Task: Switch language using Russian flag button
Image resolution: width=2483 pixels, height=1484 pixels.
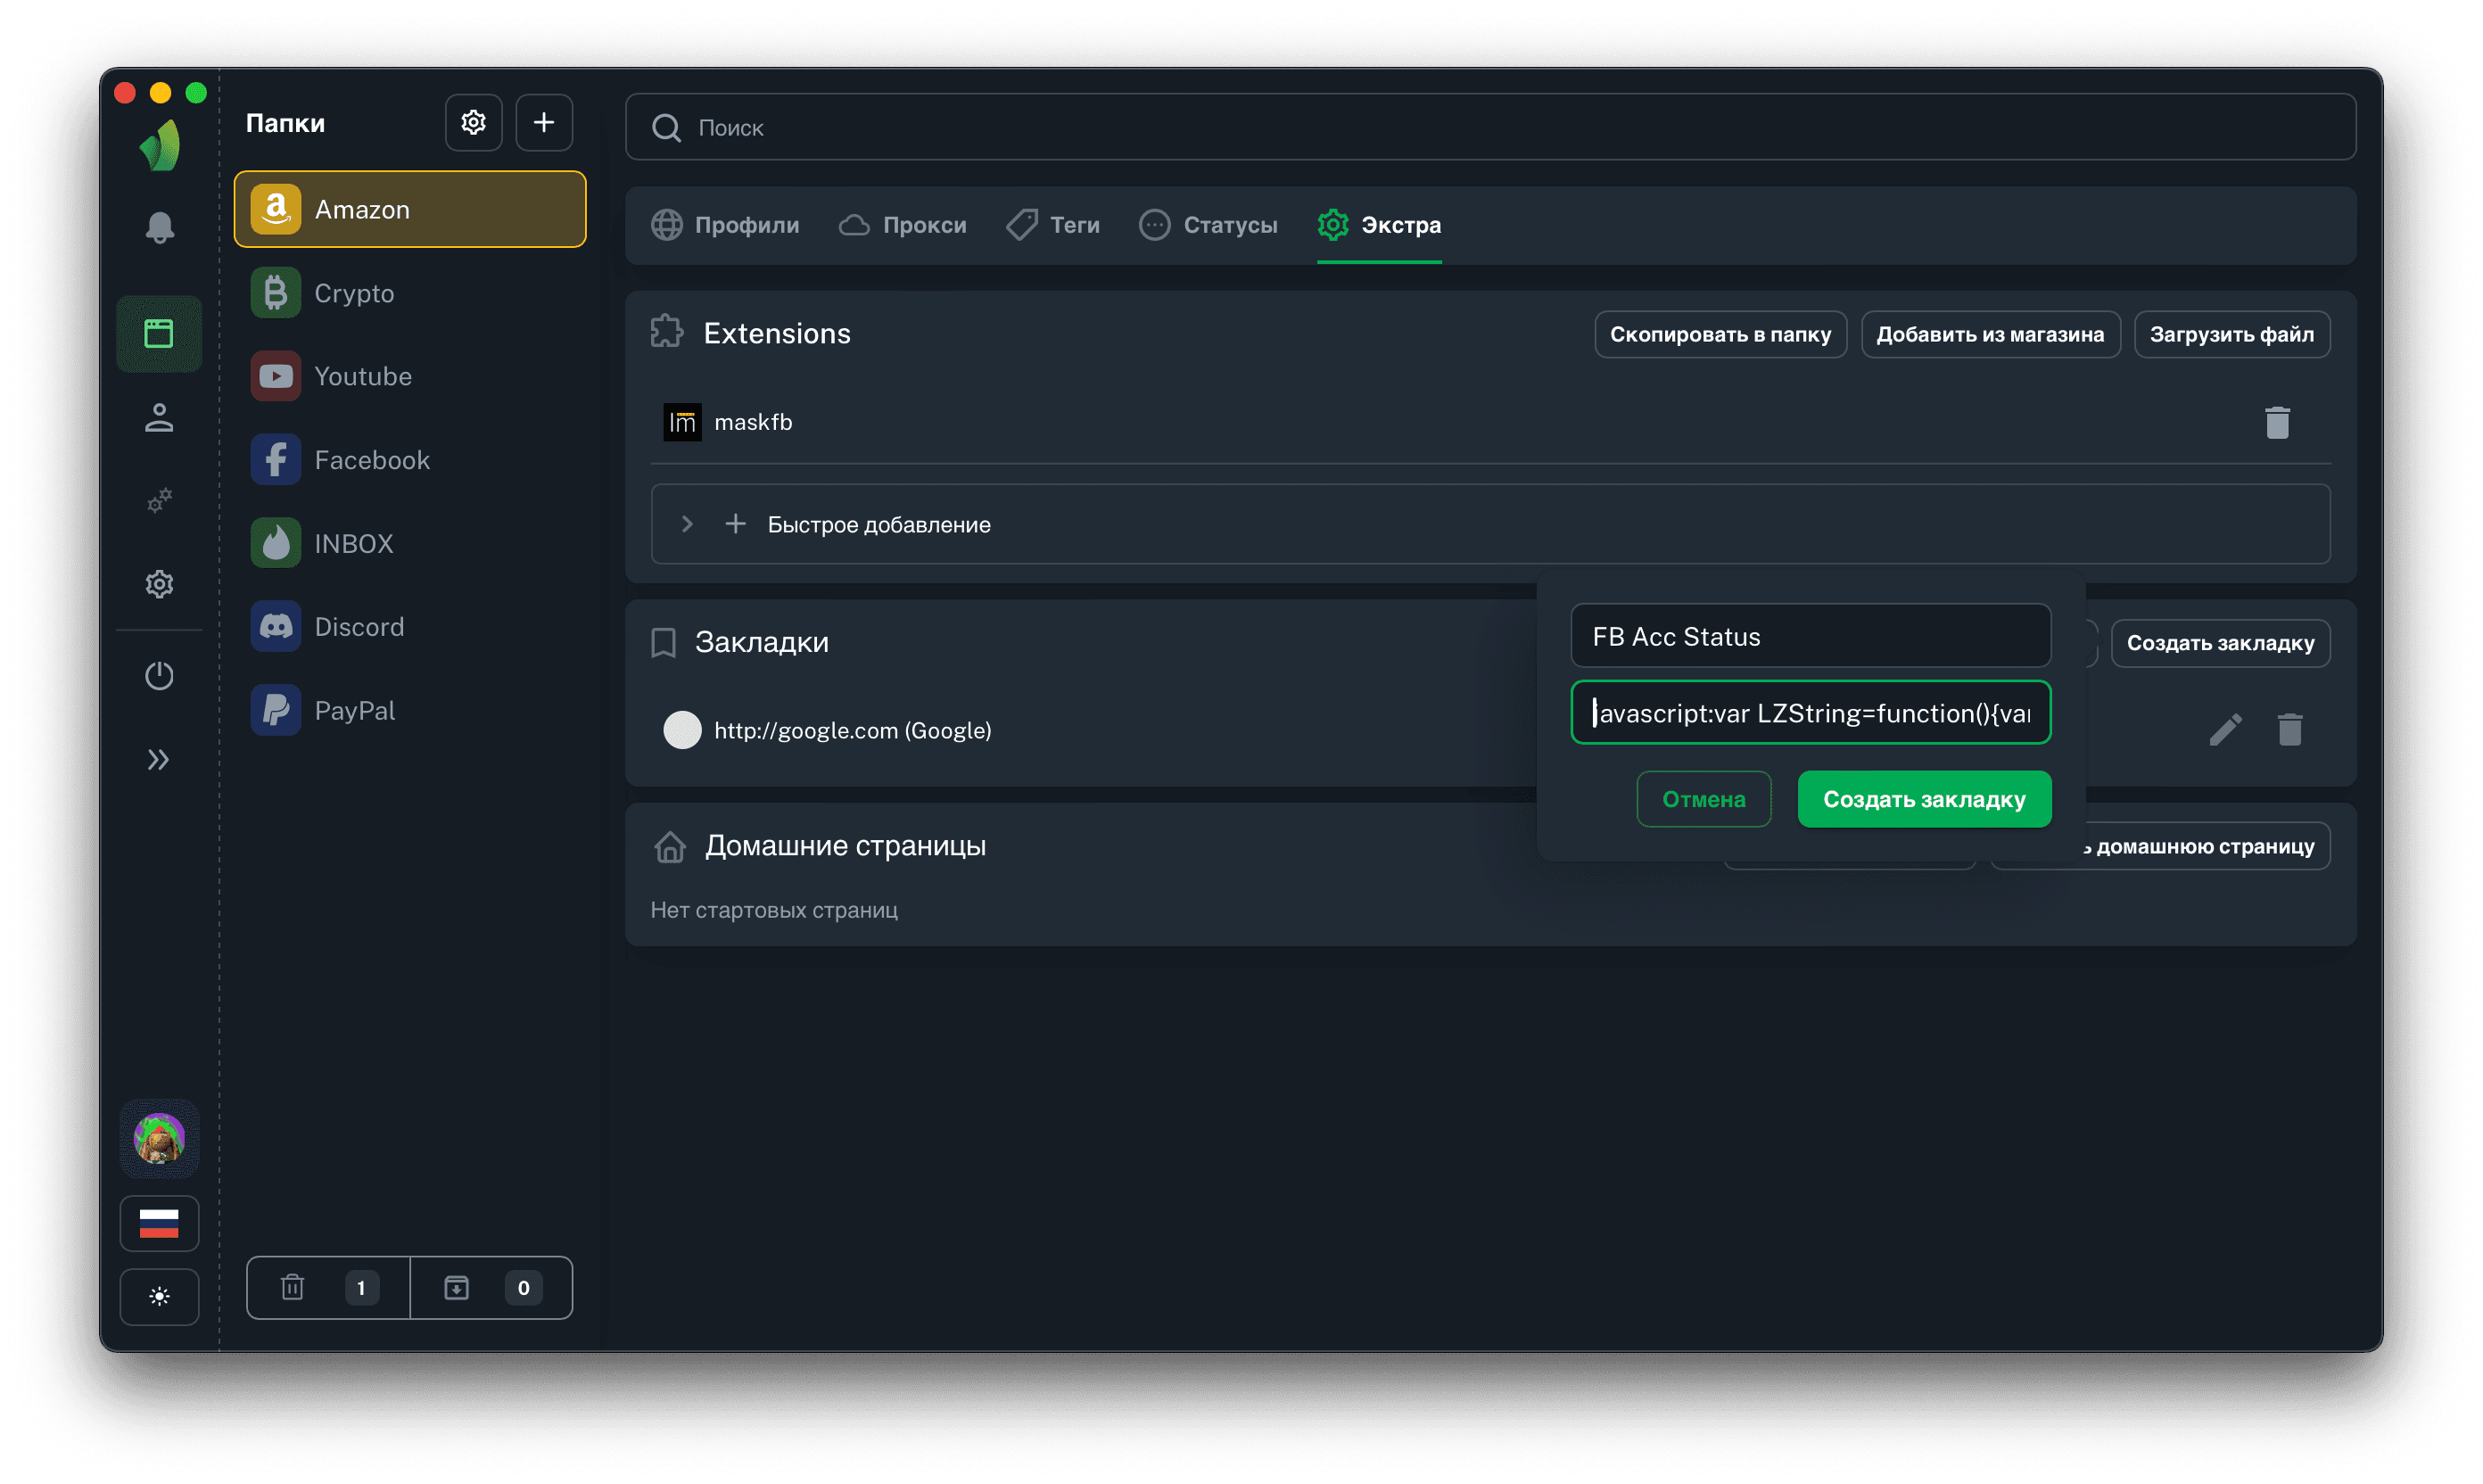Action: click(159, 1223)
